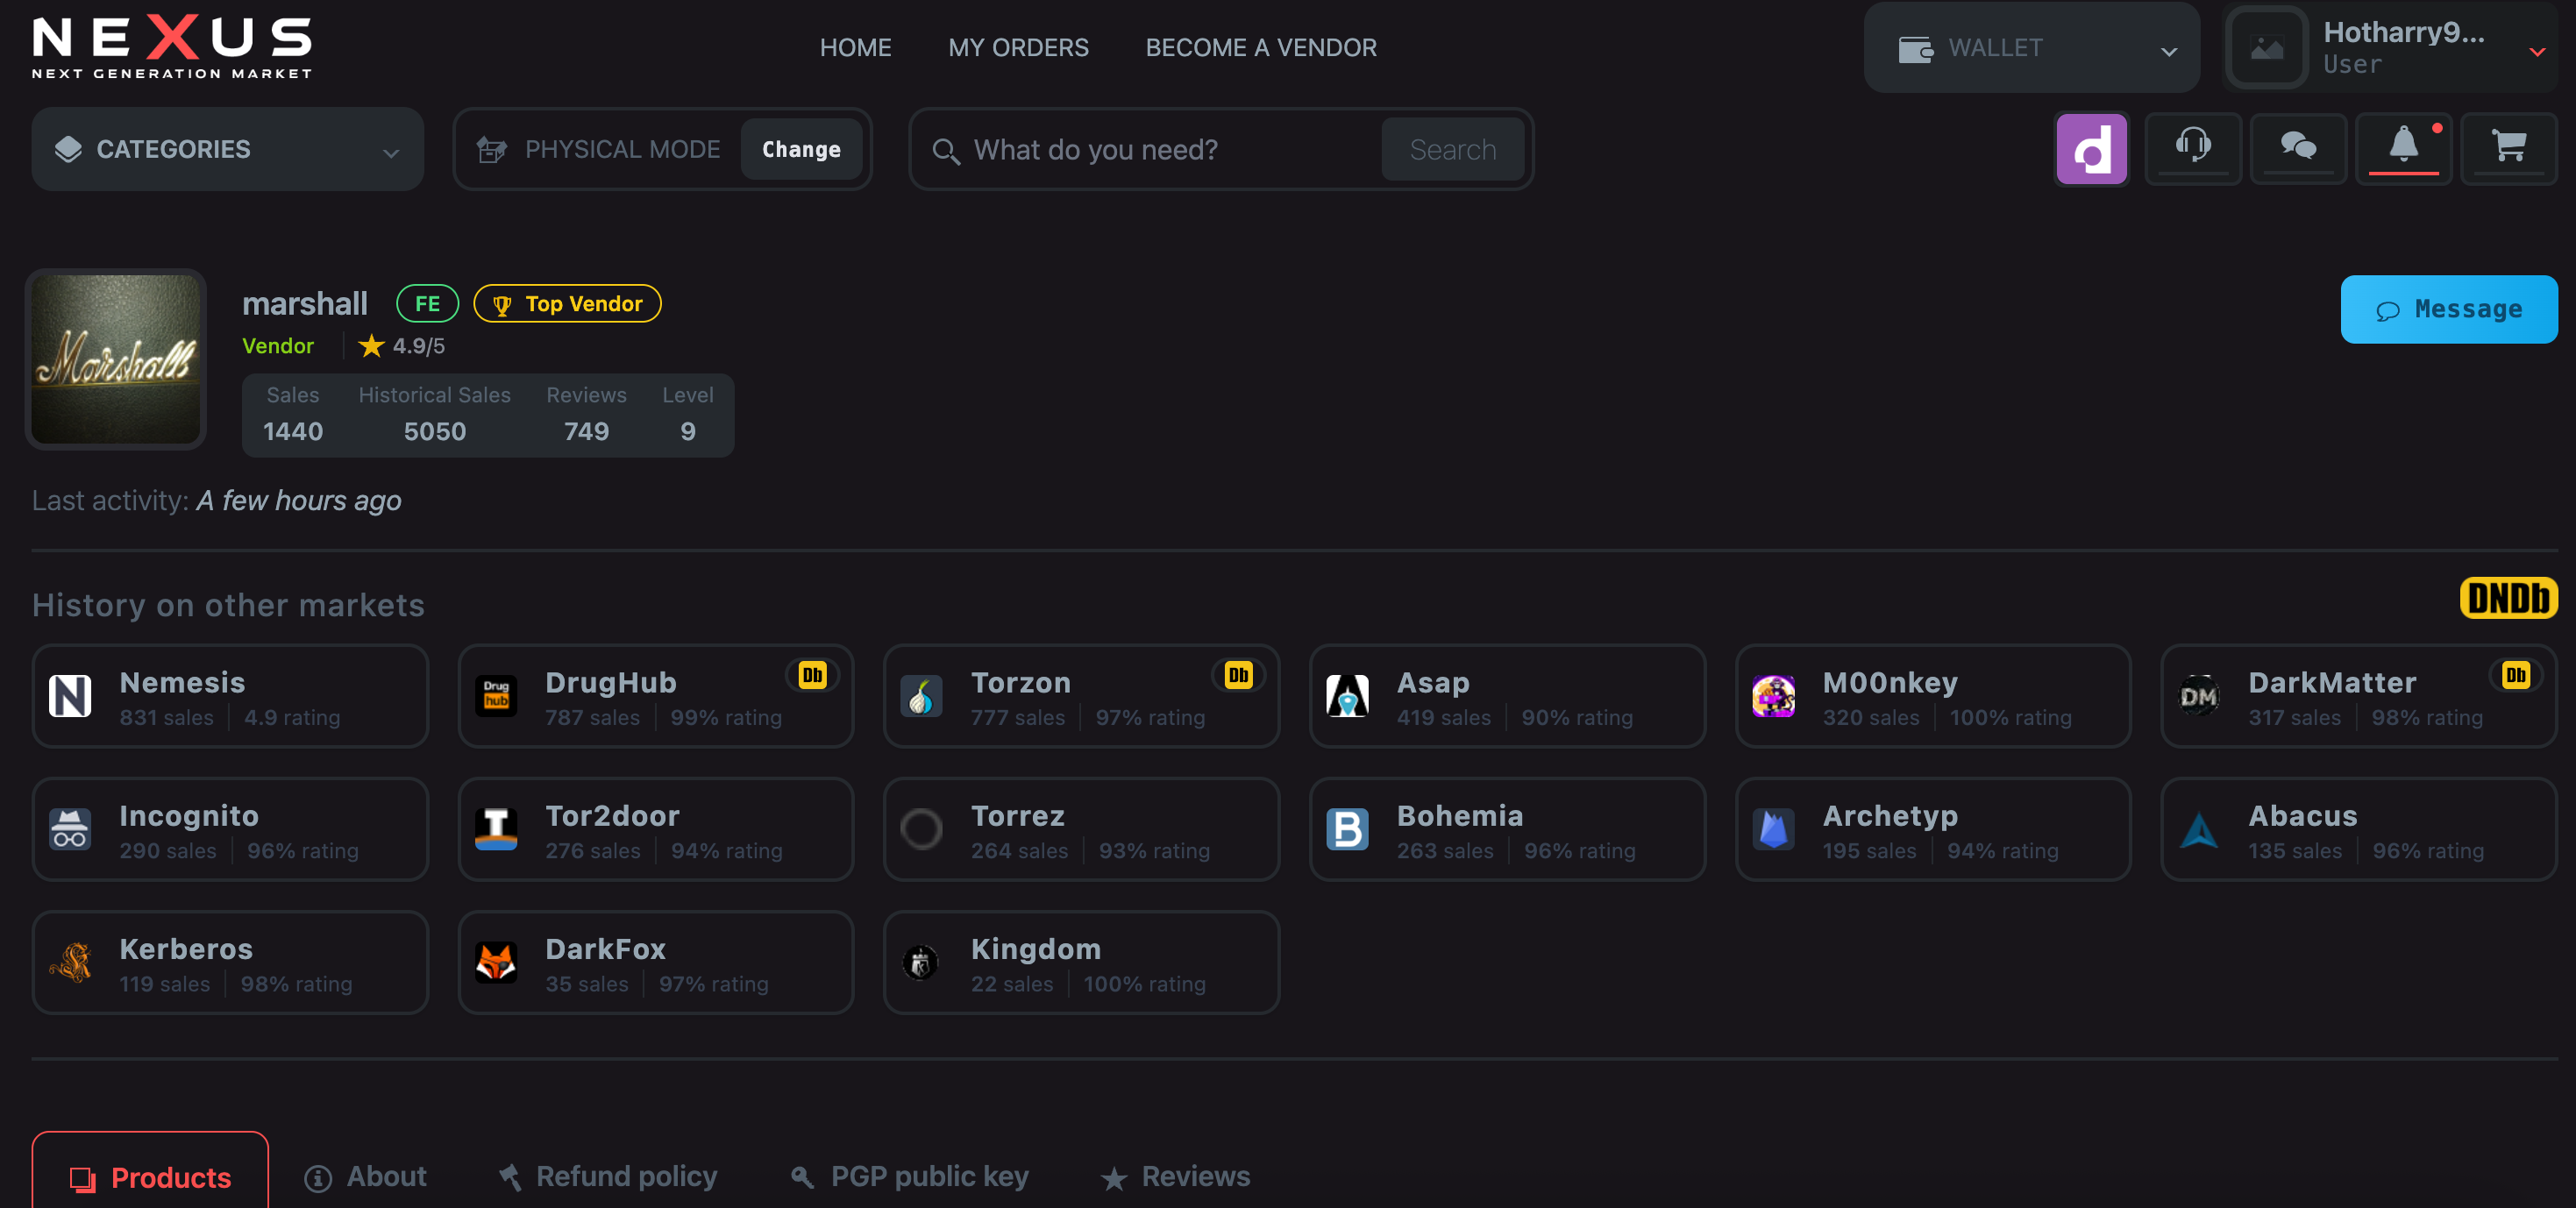Click the Incognito market logo icon
This screenshot has height=1208, width=2576.
tap(70, 829)
